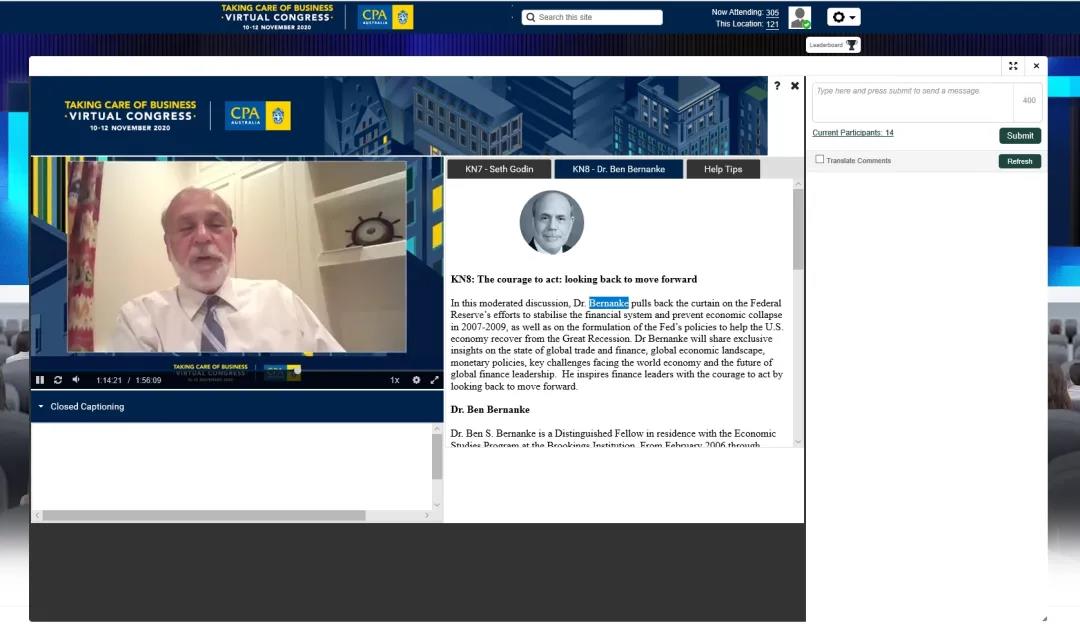
Task: Click the session description scroll-down arrow
Action: (x=798, y=442)
